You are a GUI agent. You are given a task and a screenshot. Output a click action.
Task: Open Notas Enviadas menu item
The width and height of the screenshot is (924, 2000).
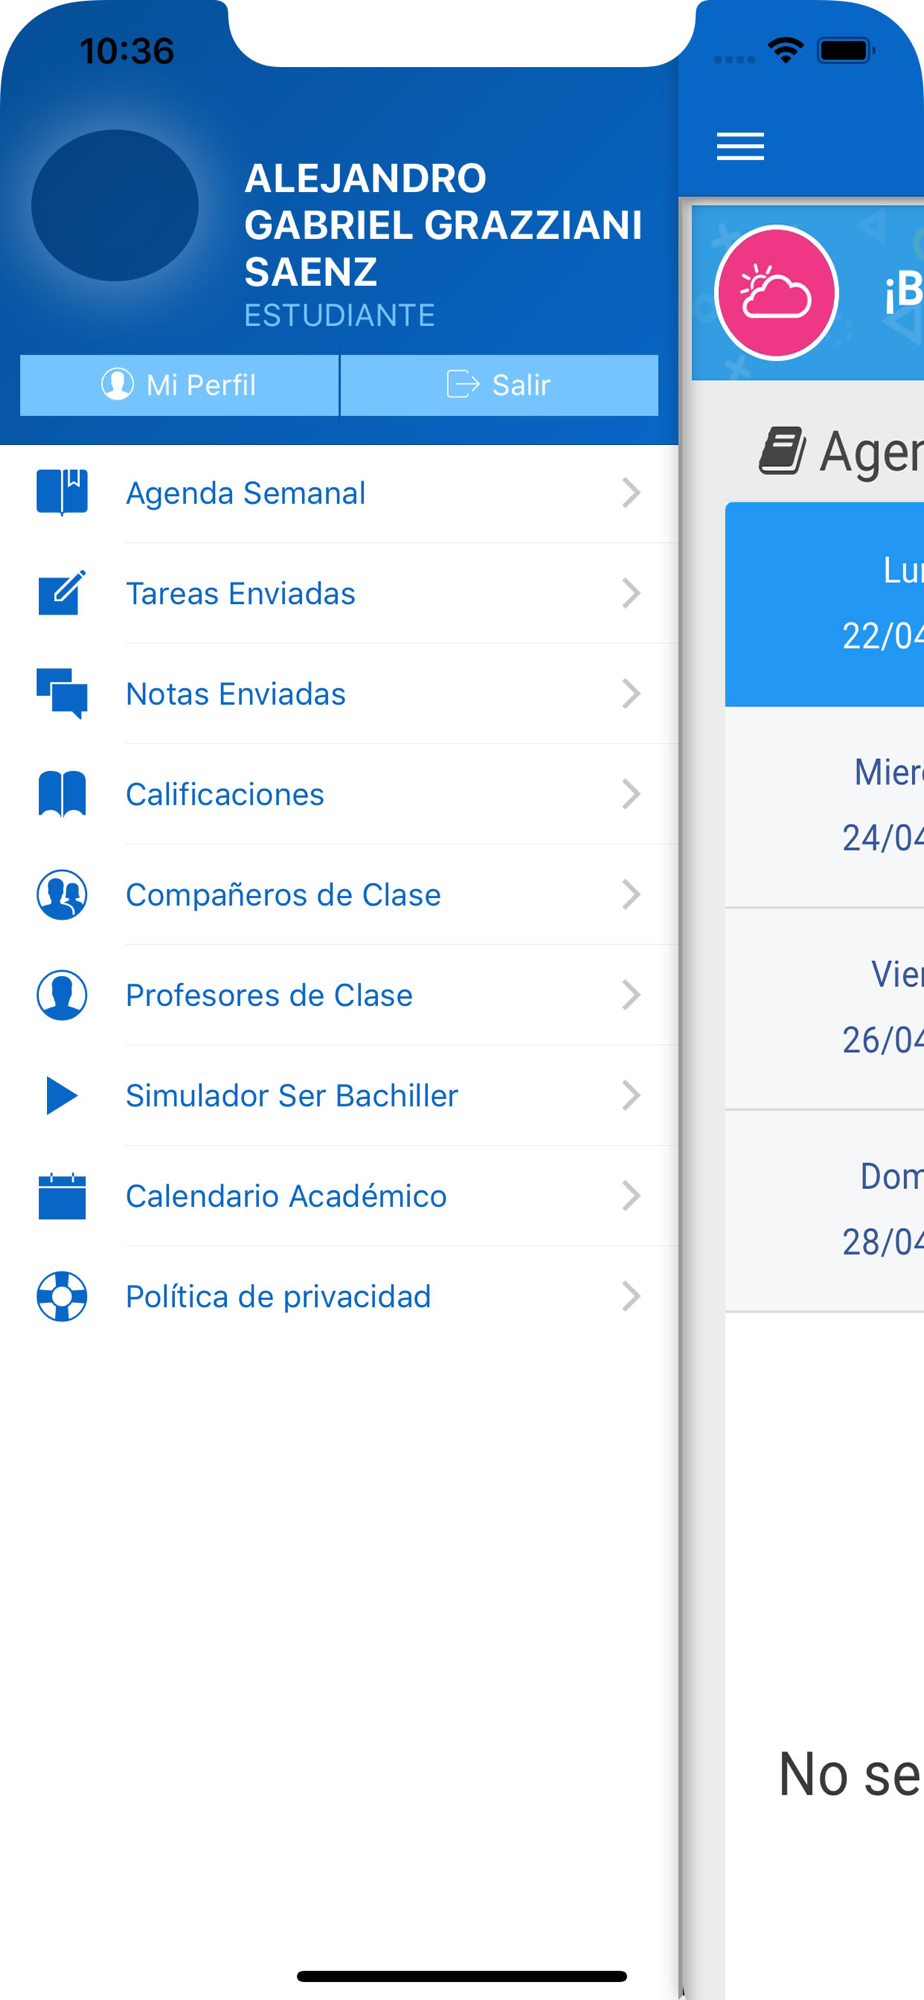339,694
